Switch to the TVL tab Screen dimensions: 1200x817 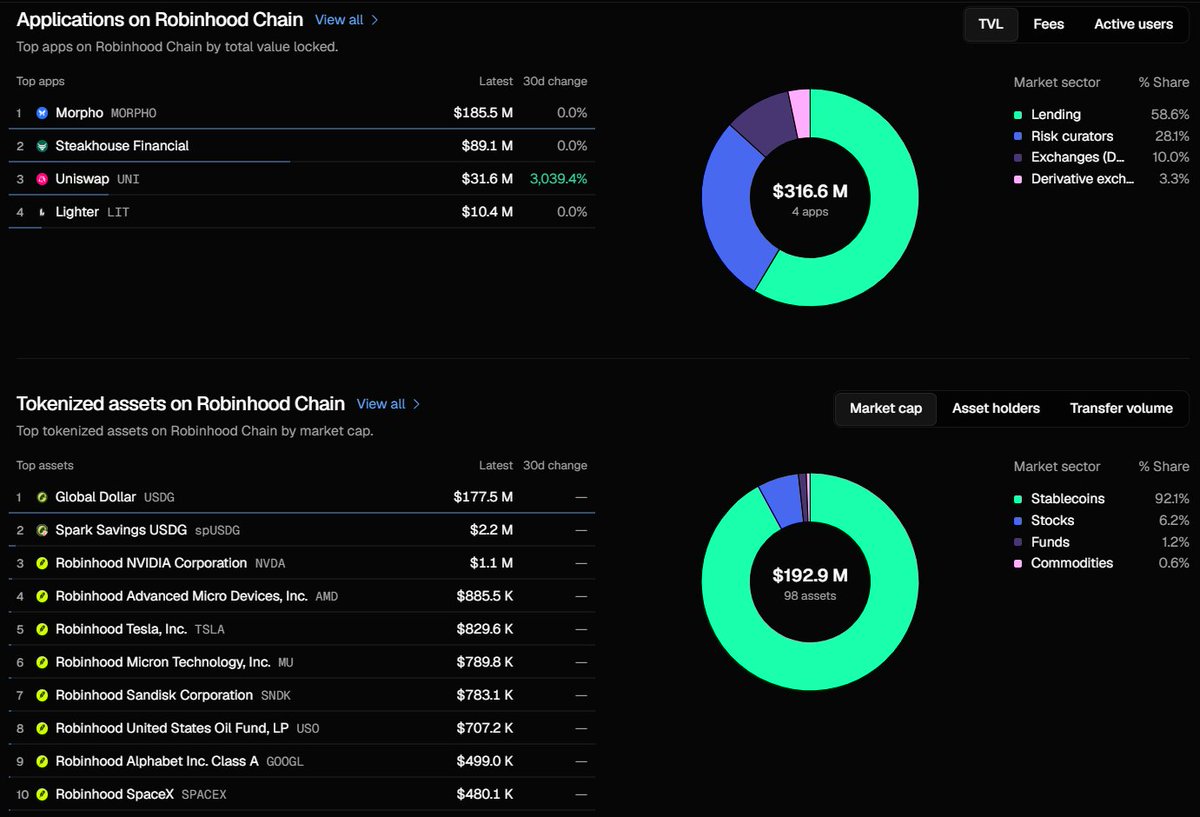click(990, 24)
